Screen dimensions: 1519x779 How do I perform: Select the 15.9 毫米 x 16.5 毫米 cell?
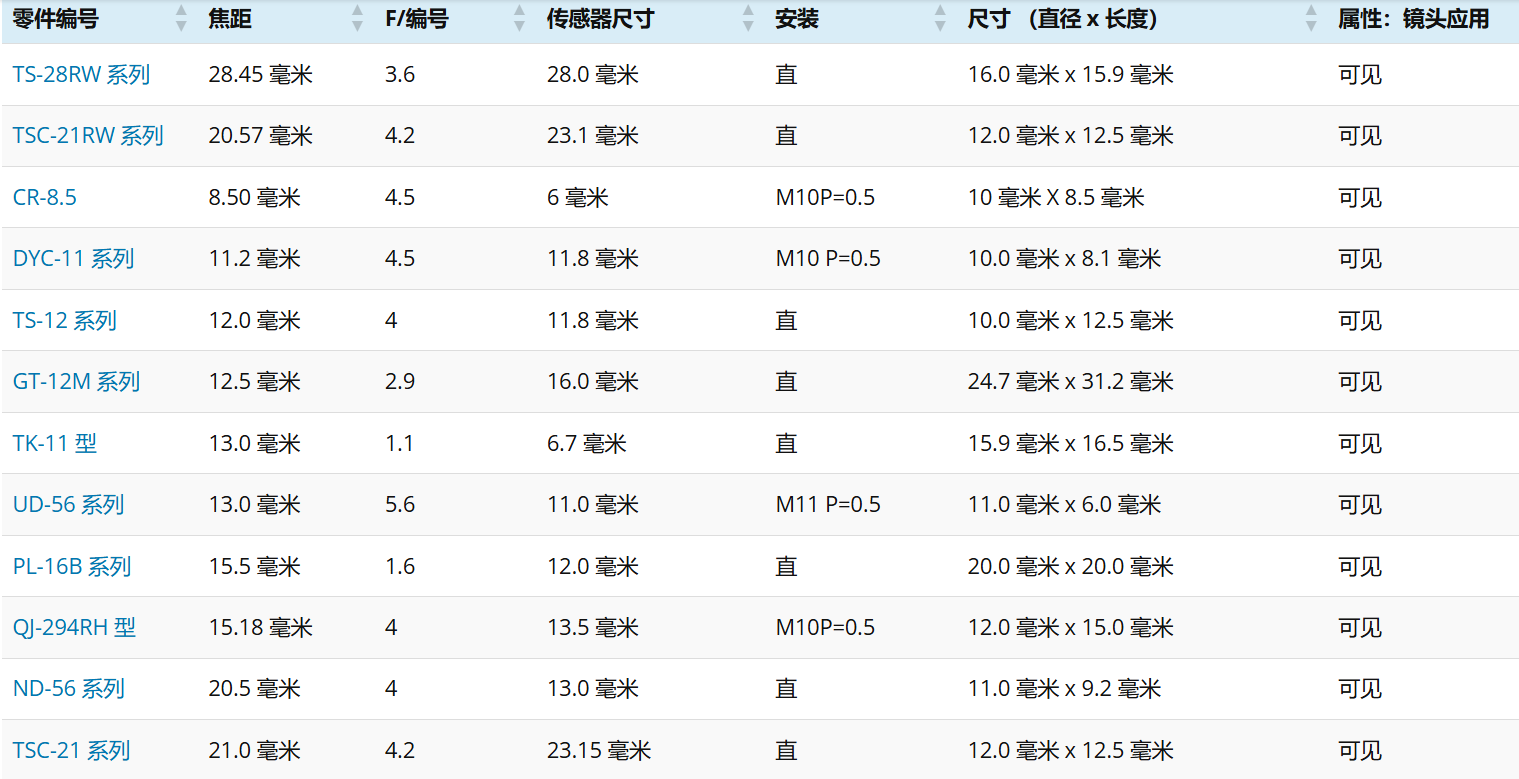click(1070, 443)
